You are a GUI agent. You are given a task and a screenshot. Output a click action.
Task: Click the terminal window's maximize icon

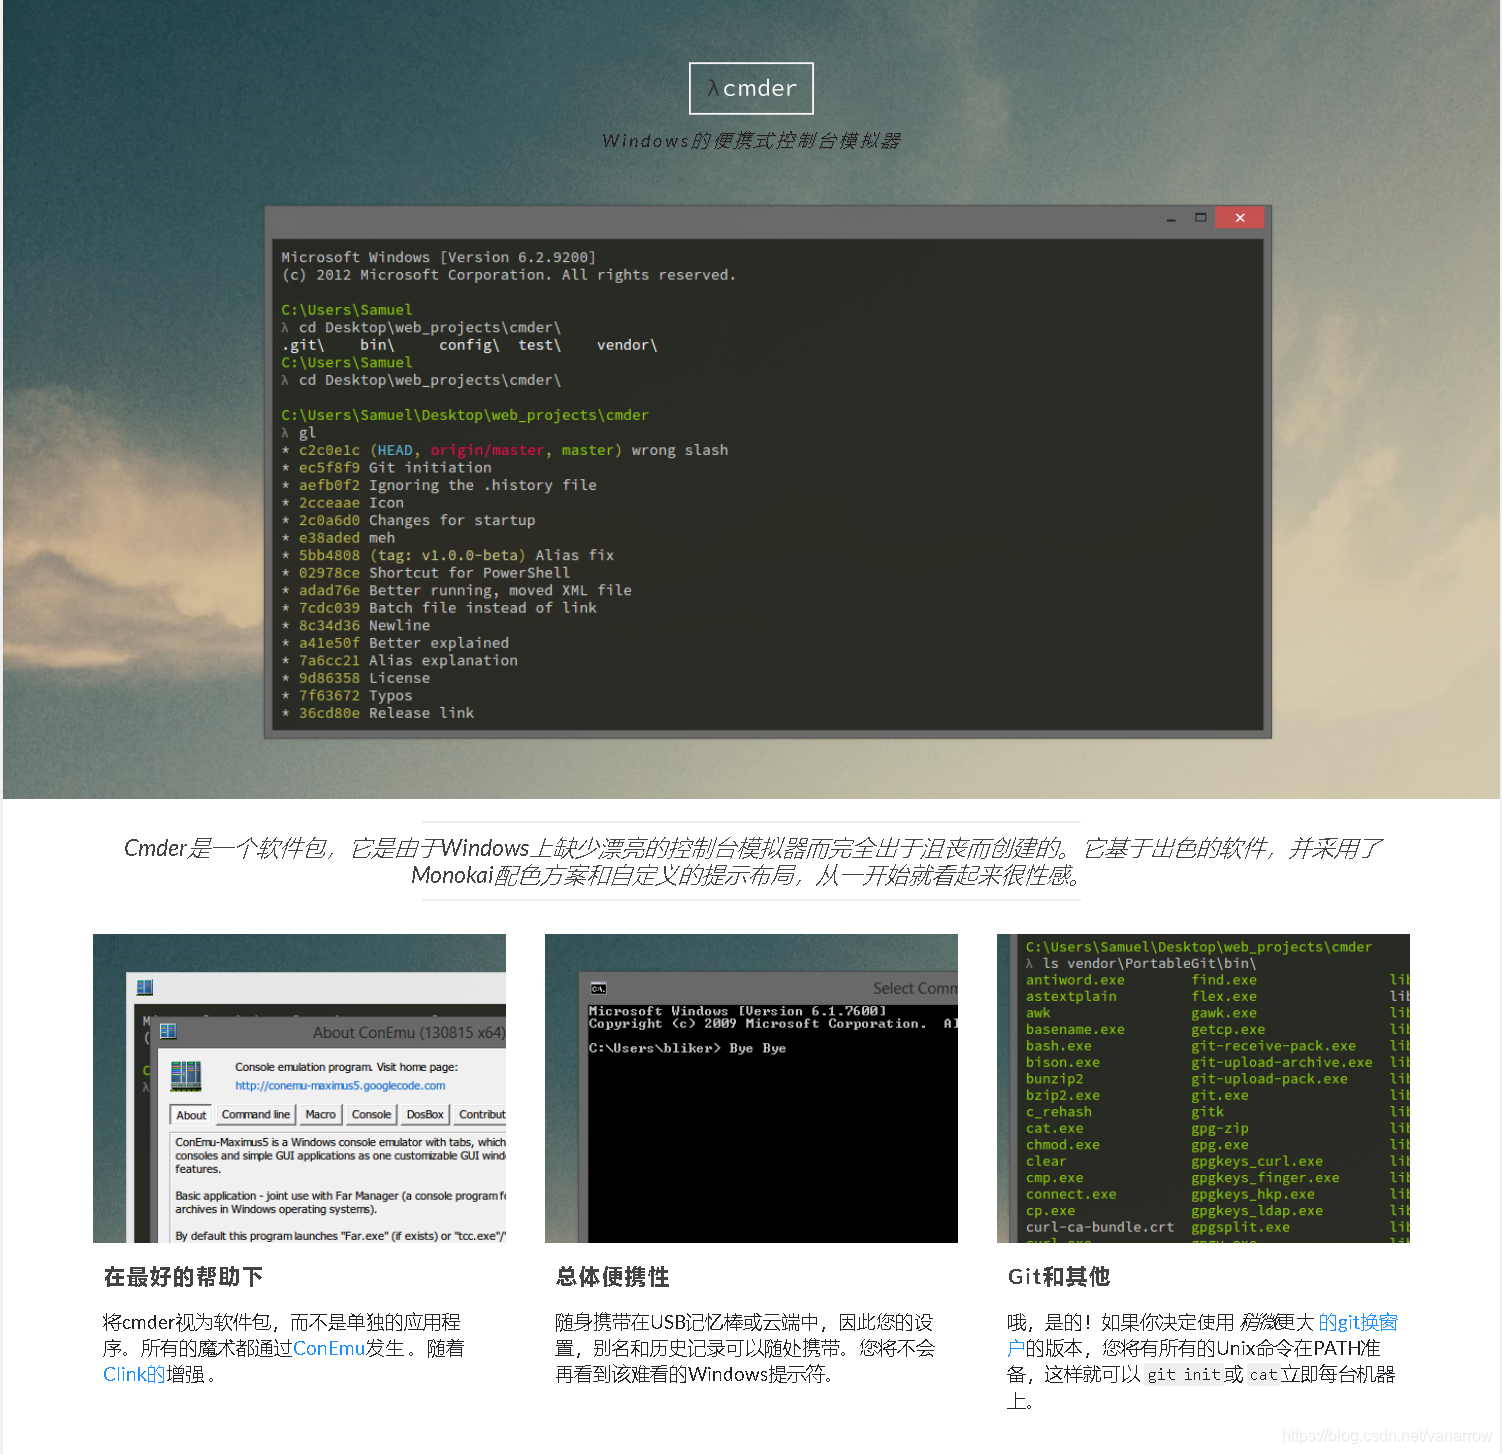click(x=1200, y=218)
